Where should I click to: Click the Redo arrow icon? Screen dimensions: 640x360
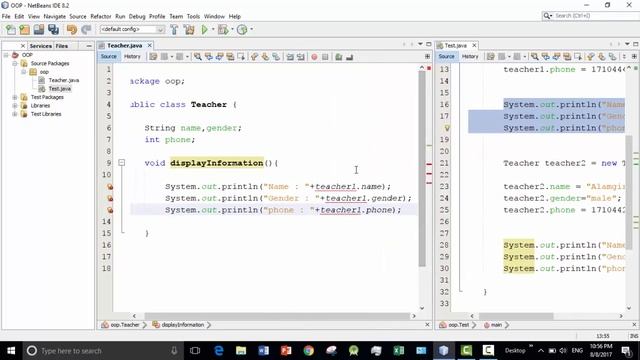click(86, 29)
